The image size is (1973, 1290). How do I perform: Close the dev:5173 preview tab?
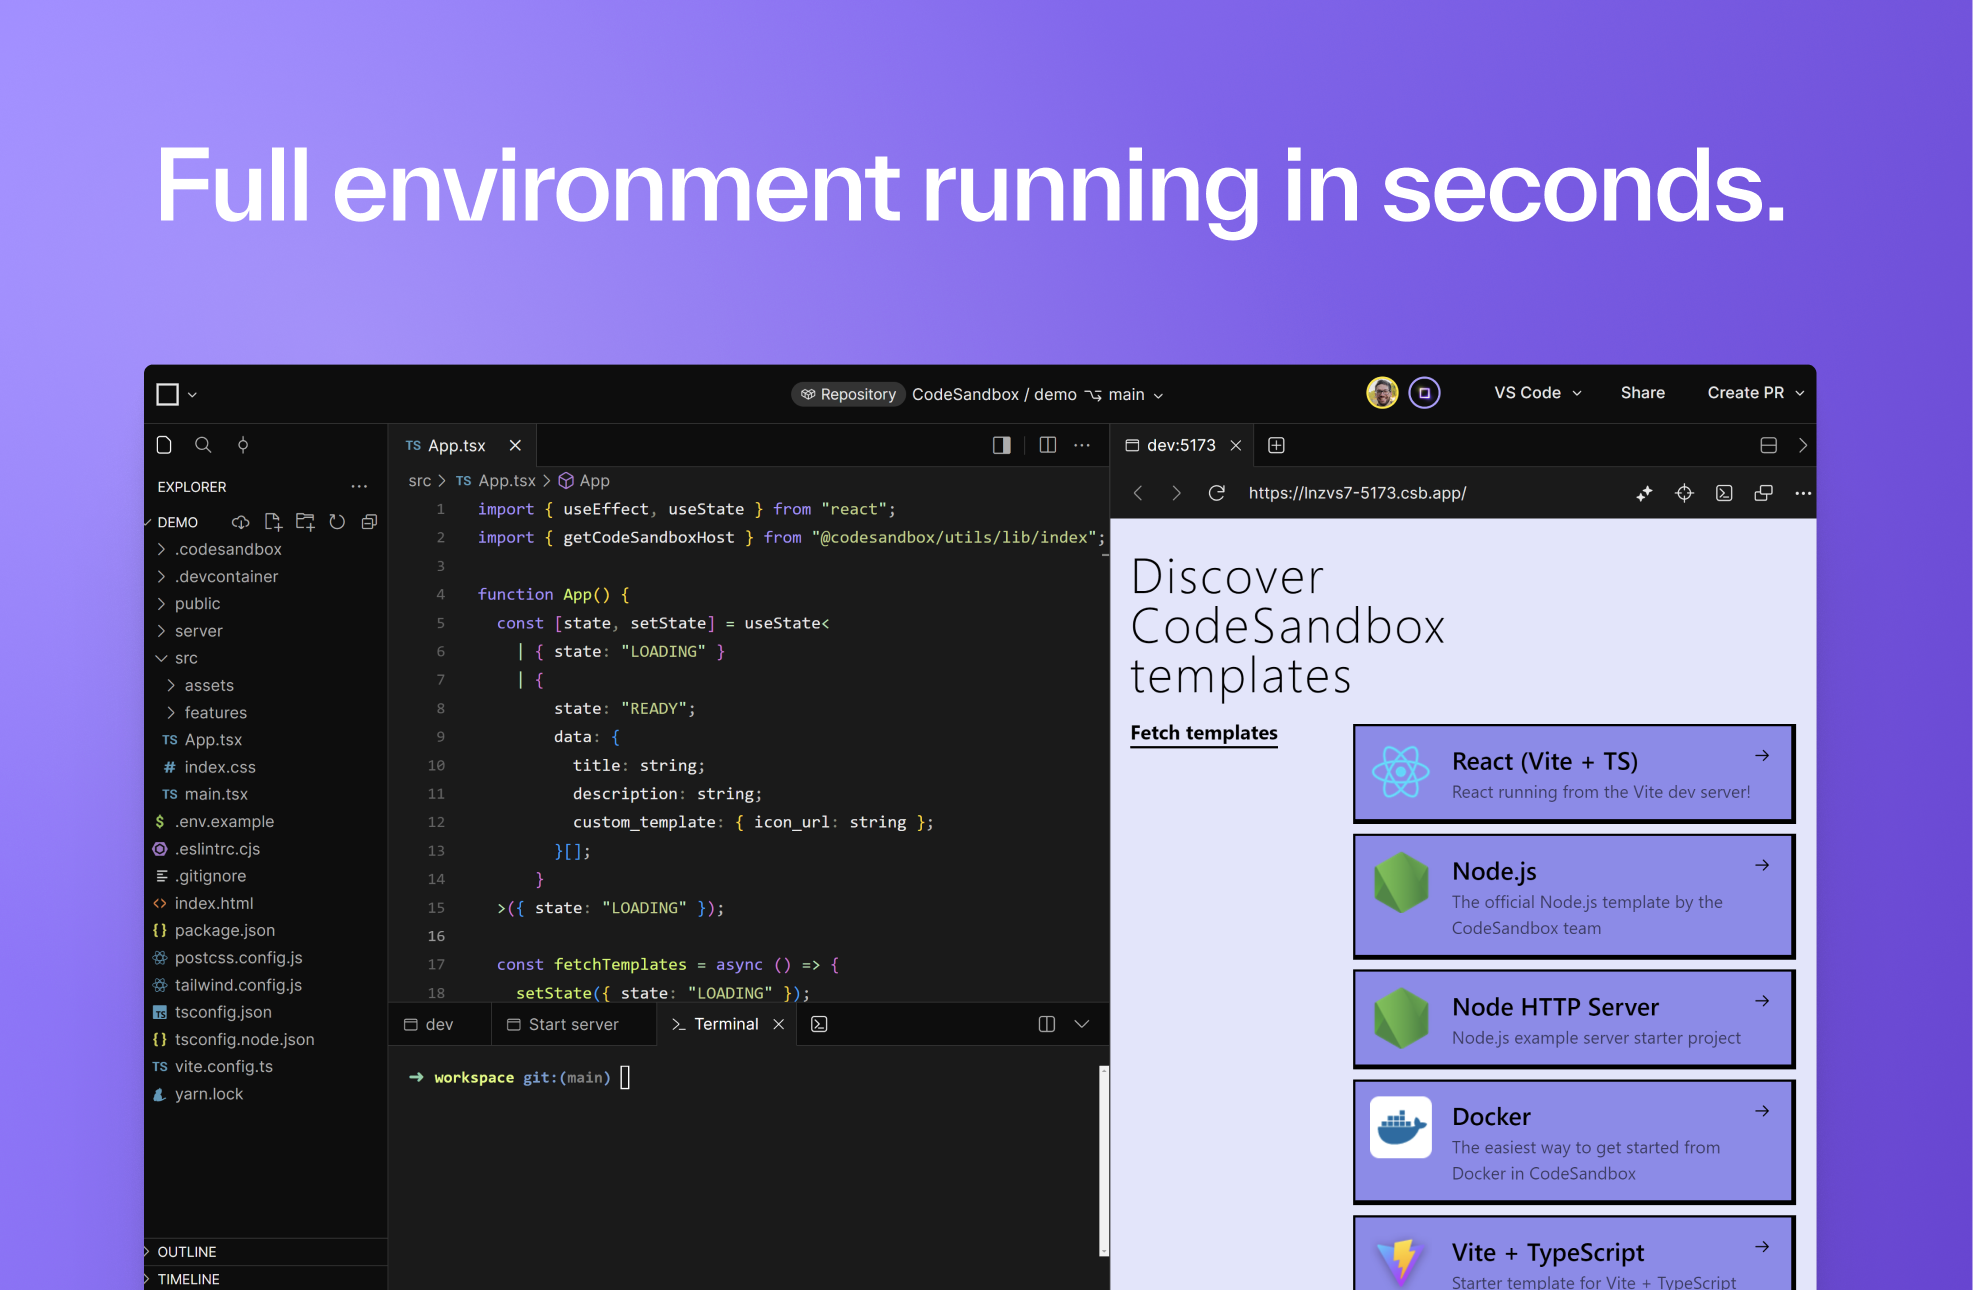pyautogui.click(x=1236, y=445)
